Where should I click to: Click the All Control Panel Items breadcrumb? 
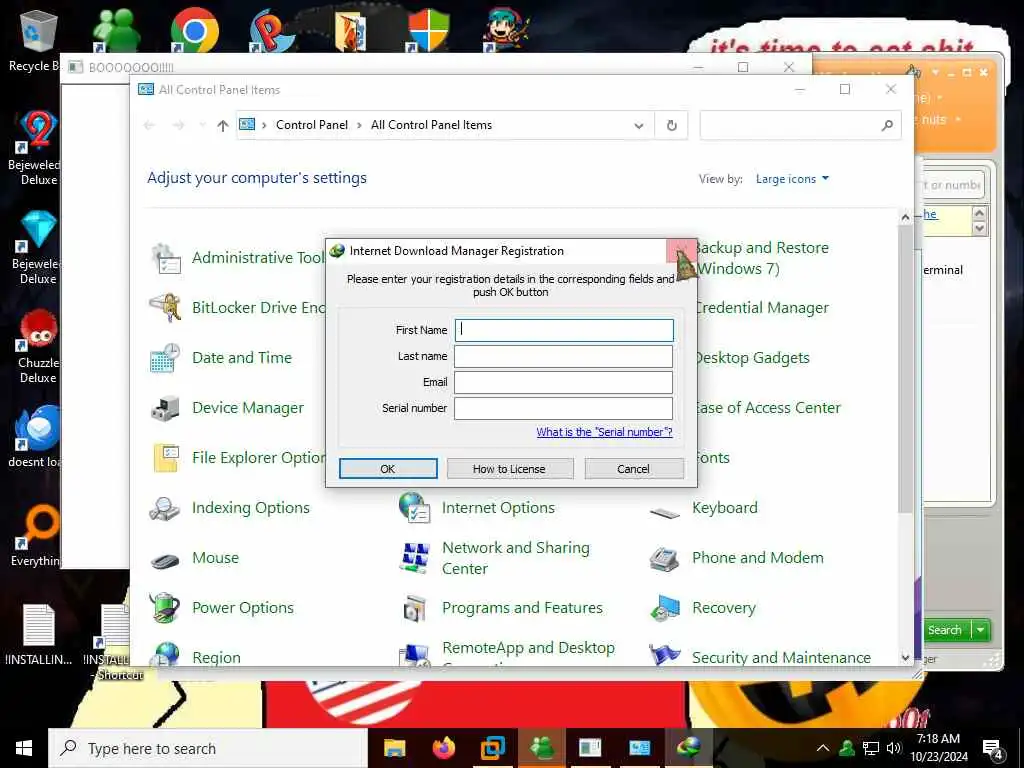click(431, 125)
